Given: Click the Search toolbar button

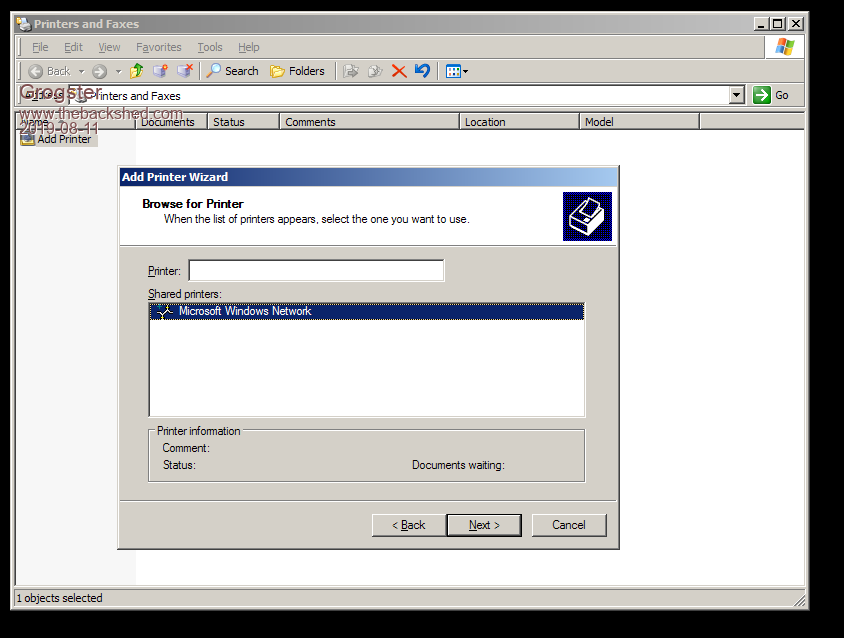Looking at the screenshot, I should tap(232, 71).
